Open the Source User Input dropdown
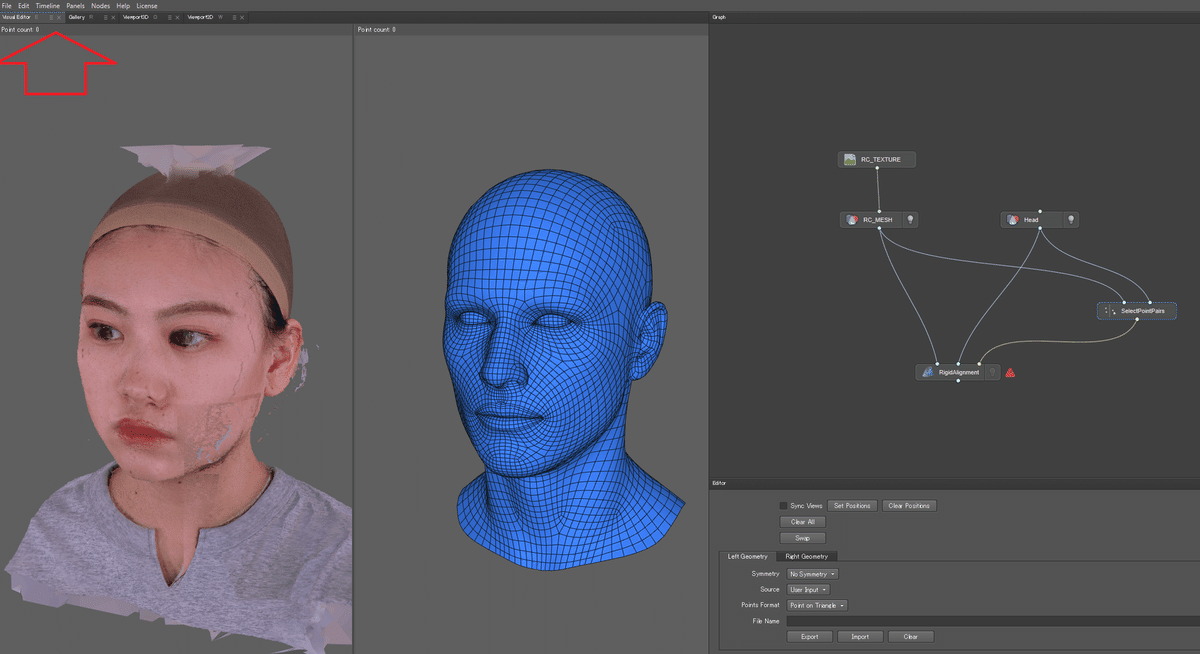The height and width of the screenshot is (654, 1200). coord(808,590)
